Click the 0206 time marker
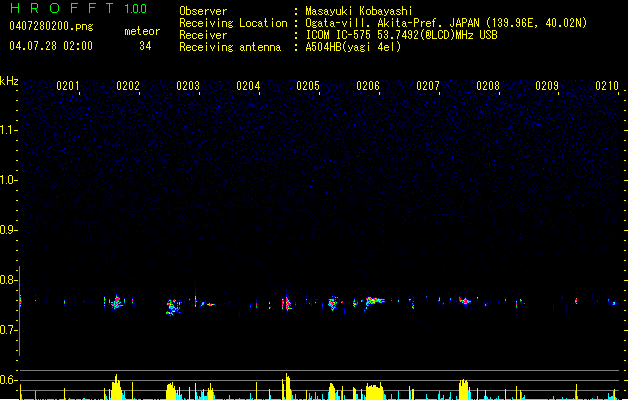The height and width of the screenshot is (400, 629). [x=368, y=86]
